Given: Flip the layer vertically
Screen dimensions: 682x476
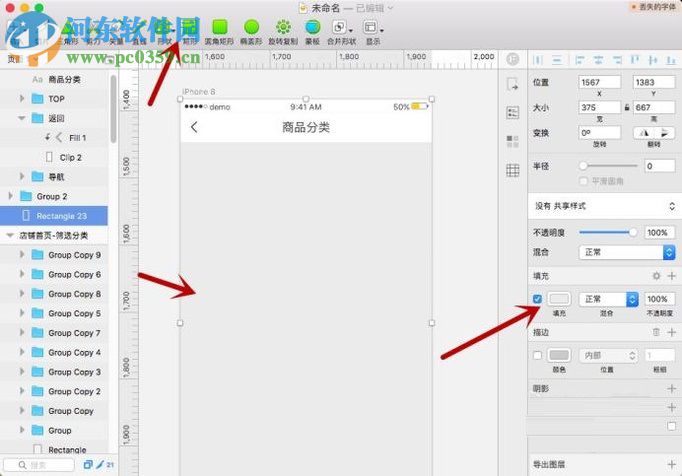Looking at the screenshot, I should pyautogui.click(x=664, y=133).
